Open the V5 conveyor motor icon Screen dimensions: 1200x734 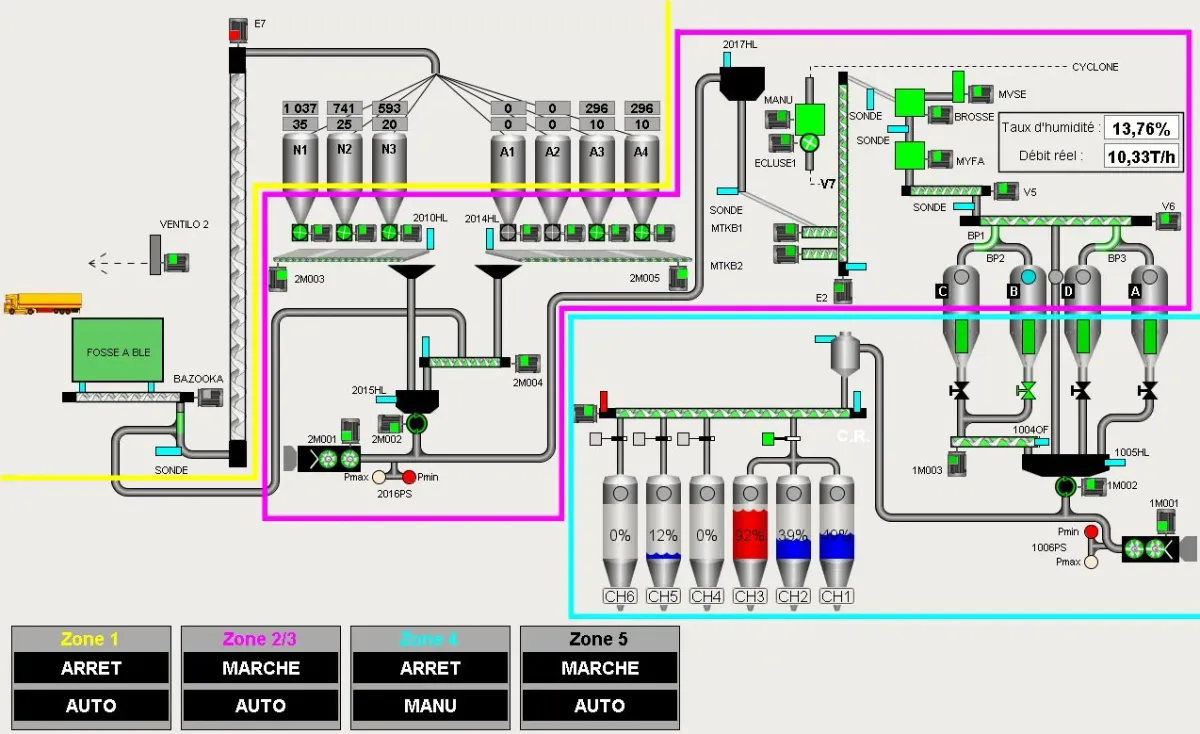pyautogui.click(x=1006, y=190)
